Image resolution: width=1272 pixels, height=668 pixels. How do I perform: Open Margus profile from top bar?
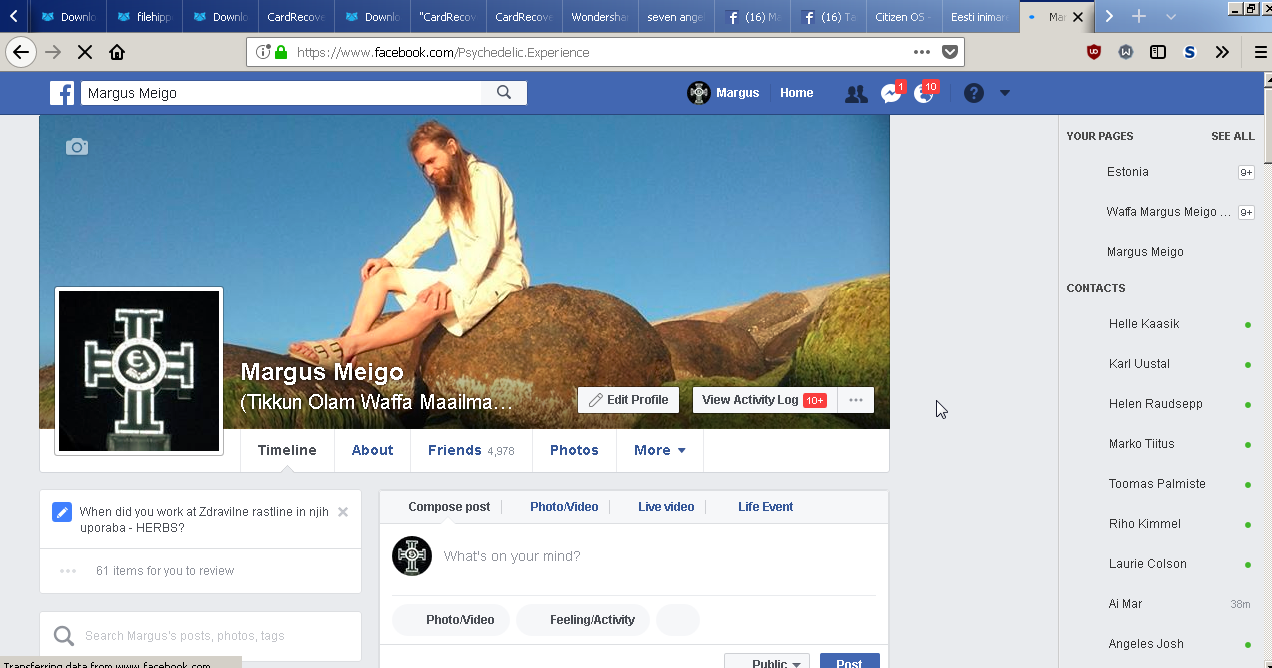pos(723,93)
